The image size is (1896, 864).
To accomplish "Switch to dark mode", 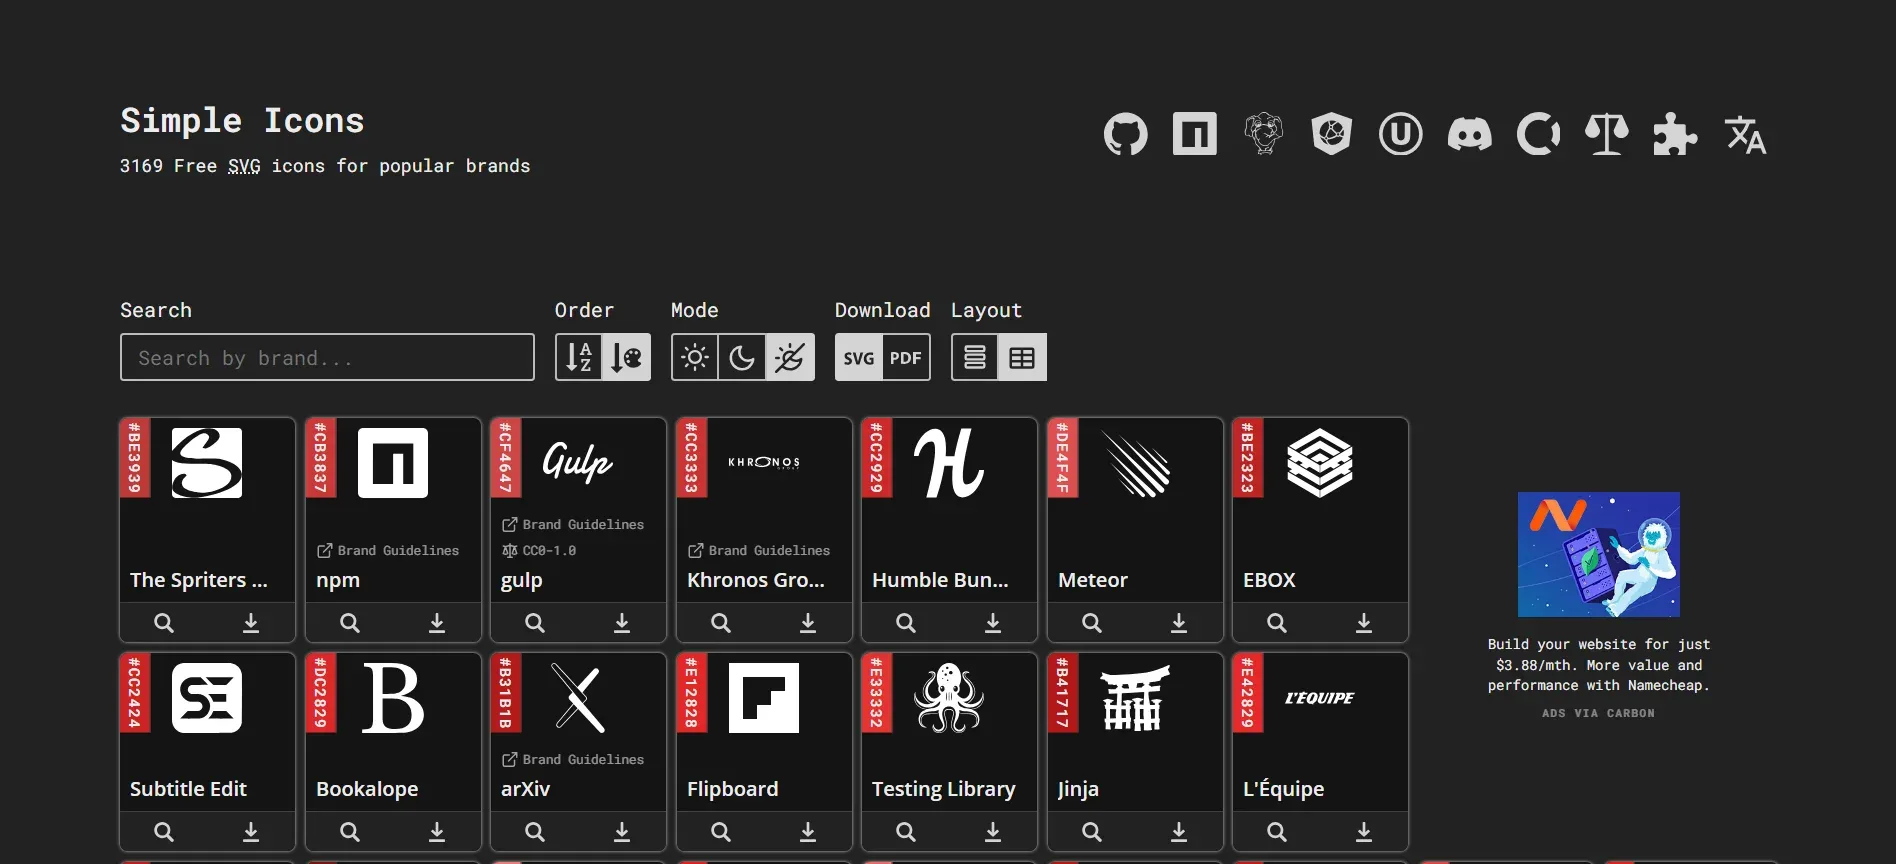I will (x=742, y=357).
